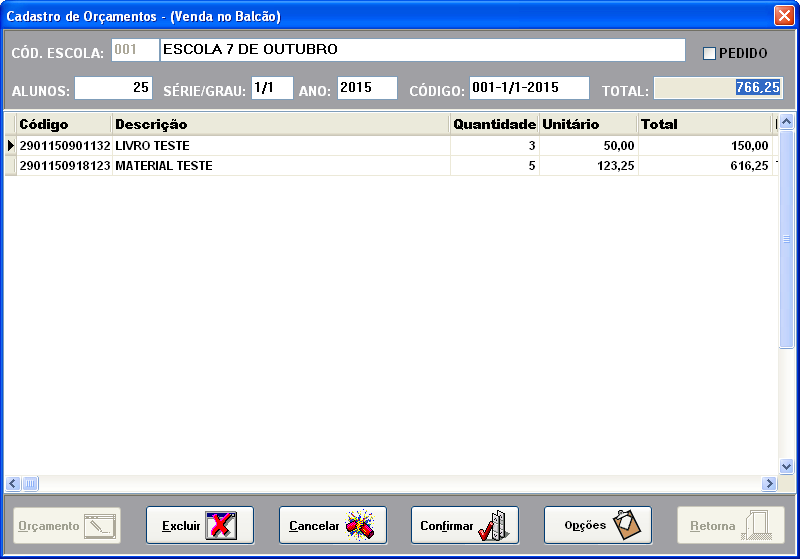Click the ANO field showing 2015
This screenshot has height=559, width=800.
(x=367, y=88)
